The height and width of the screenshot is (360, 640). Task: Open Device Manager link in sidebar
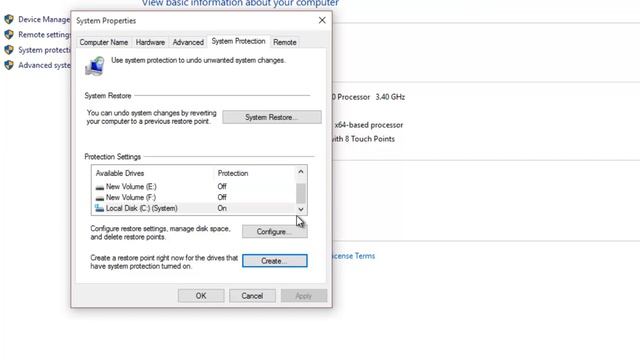[44, 20]
